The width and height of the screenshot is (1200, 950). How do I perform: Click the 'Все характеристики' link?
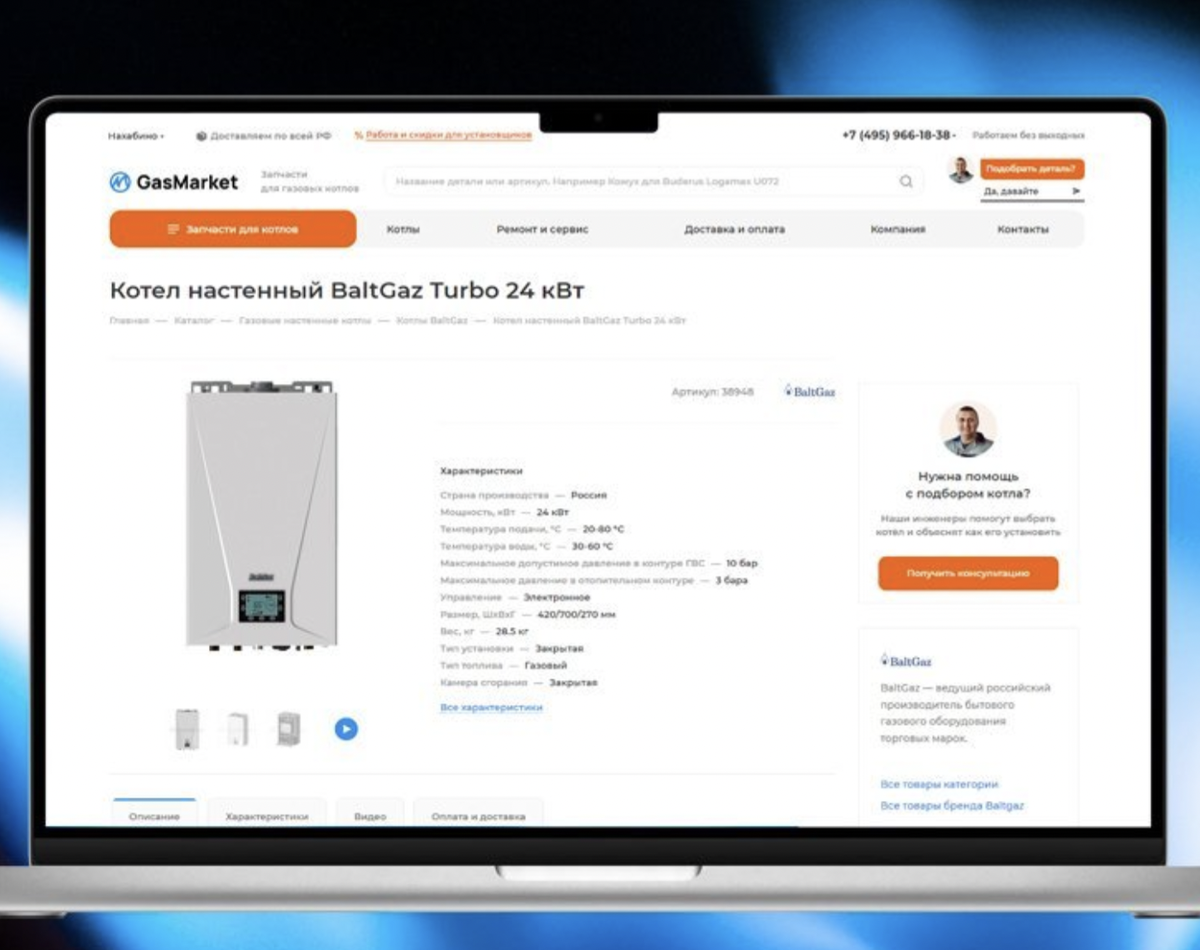pyautogui.click(x=491, y=707)
